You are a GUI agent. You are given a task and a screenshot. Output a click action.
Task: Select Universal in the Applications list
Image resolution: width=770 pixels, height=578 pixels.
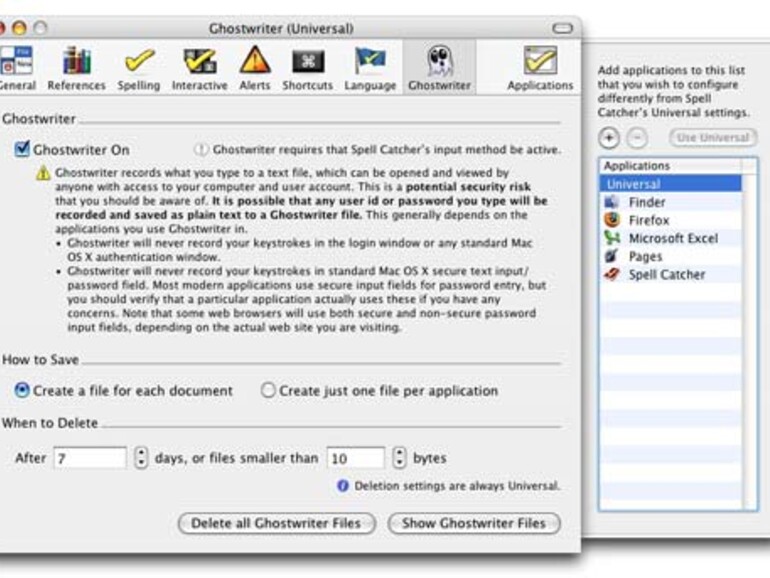(671, 184)
